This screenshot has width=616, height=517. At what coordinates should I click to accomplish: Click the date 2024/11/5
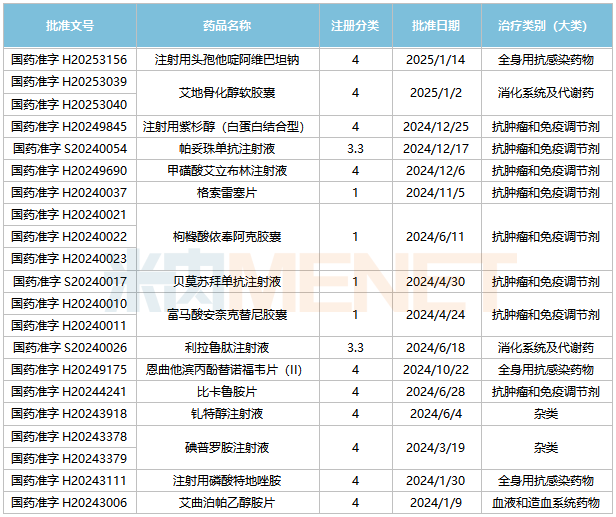[436, 192]
